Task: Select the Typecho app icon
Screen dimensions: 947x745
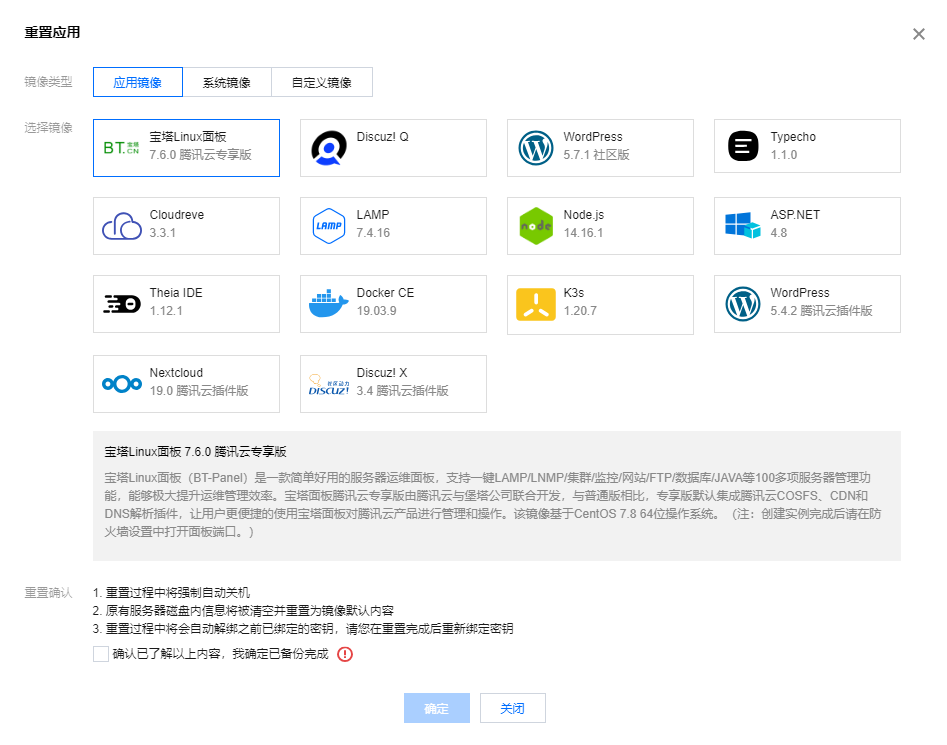Action: pos(743,148)
